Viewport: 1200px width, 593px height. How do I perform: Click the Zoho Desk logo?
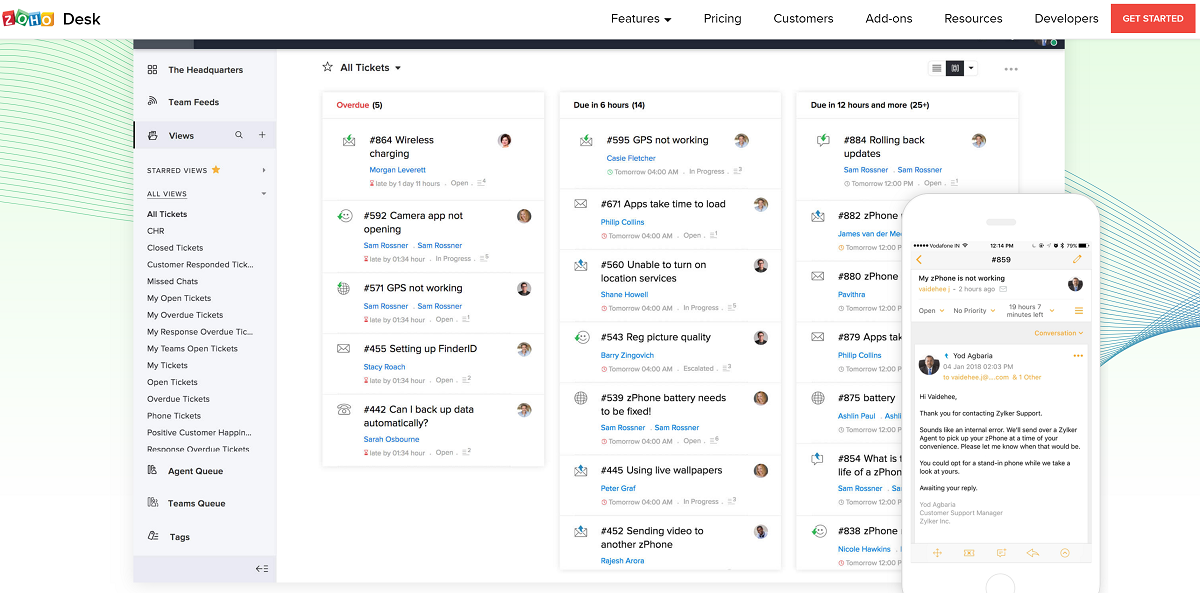coord(52,19)
